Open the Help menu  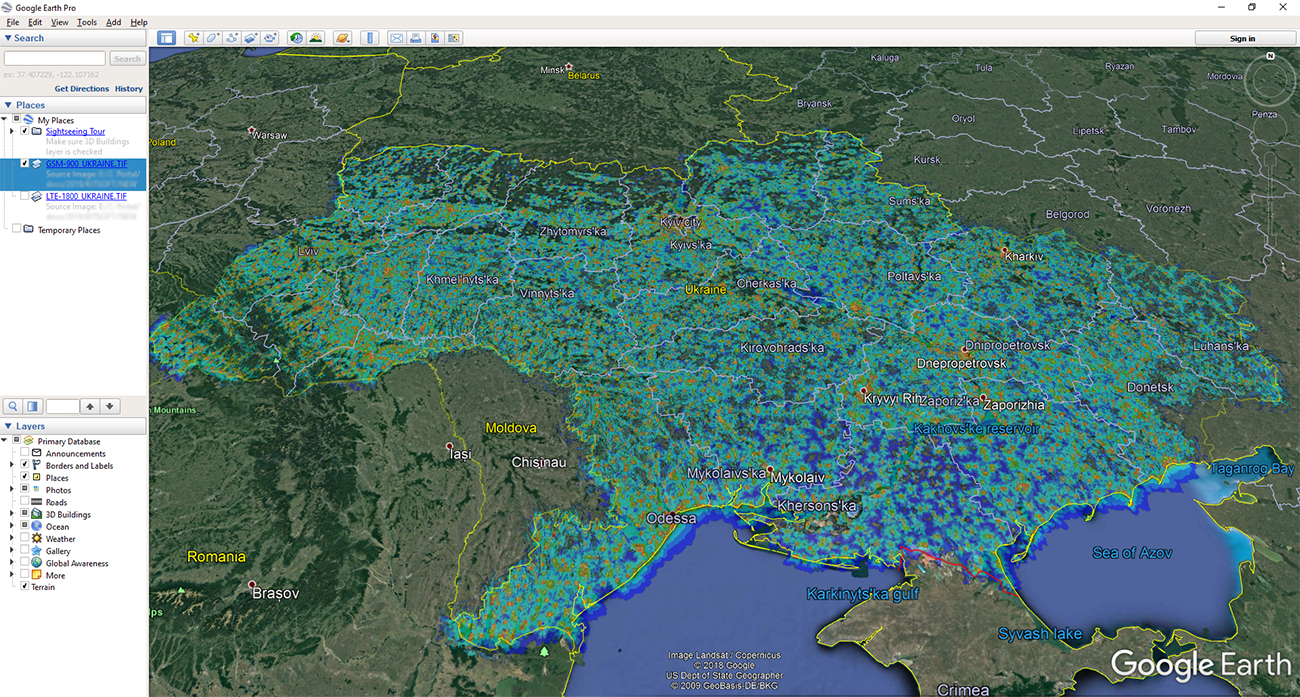tap(139, 22)
